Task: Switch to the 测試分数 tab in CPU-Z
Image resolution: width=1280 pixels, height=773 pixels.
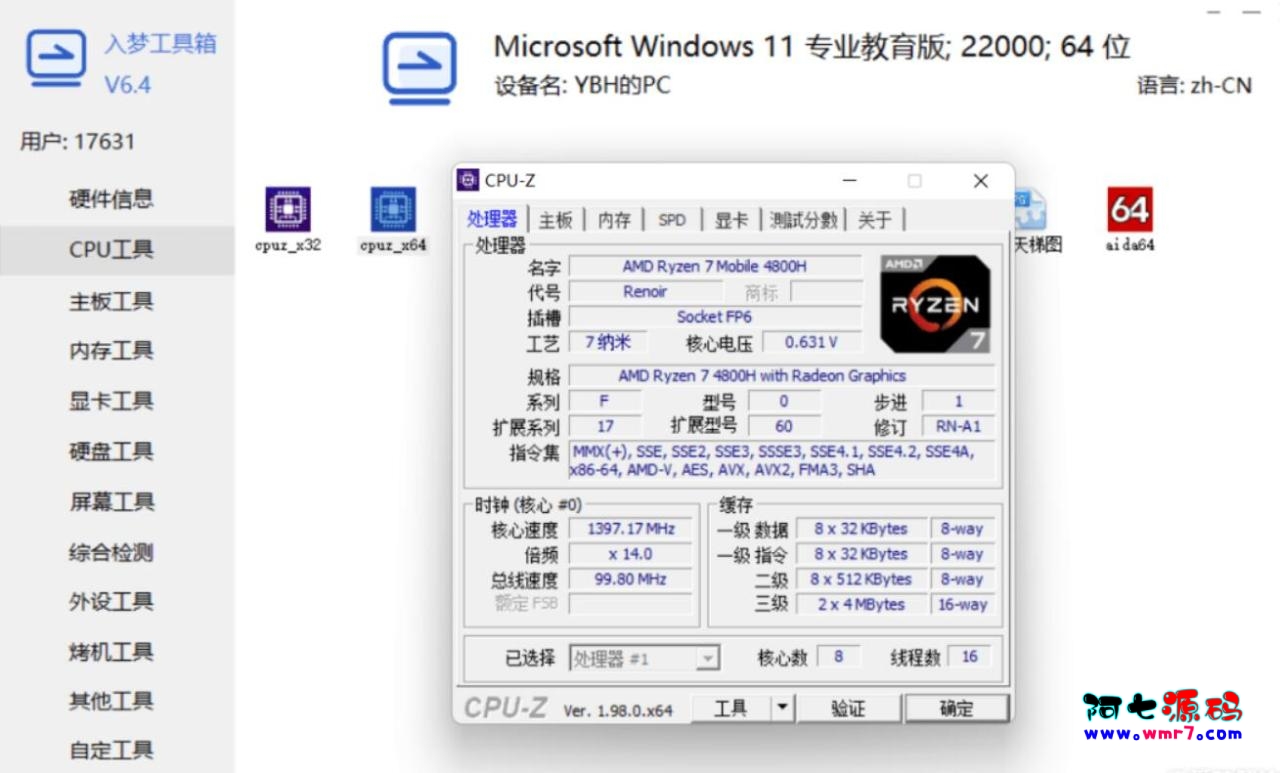Action: coord(804,220)
